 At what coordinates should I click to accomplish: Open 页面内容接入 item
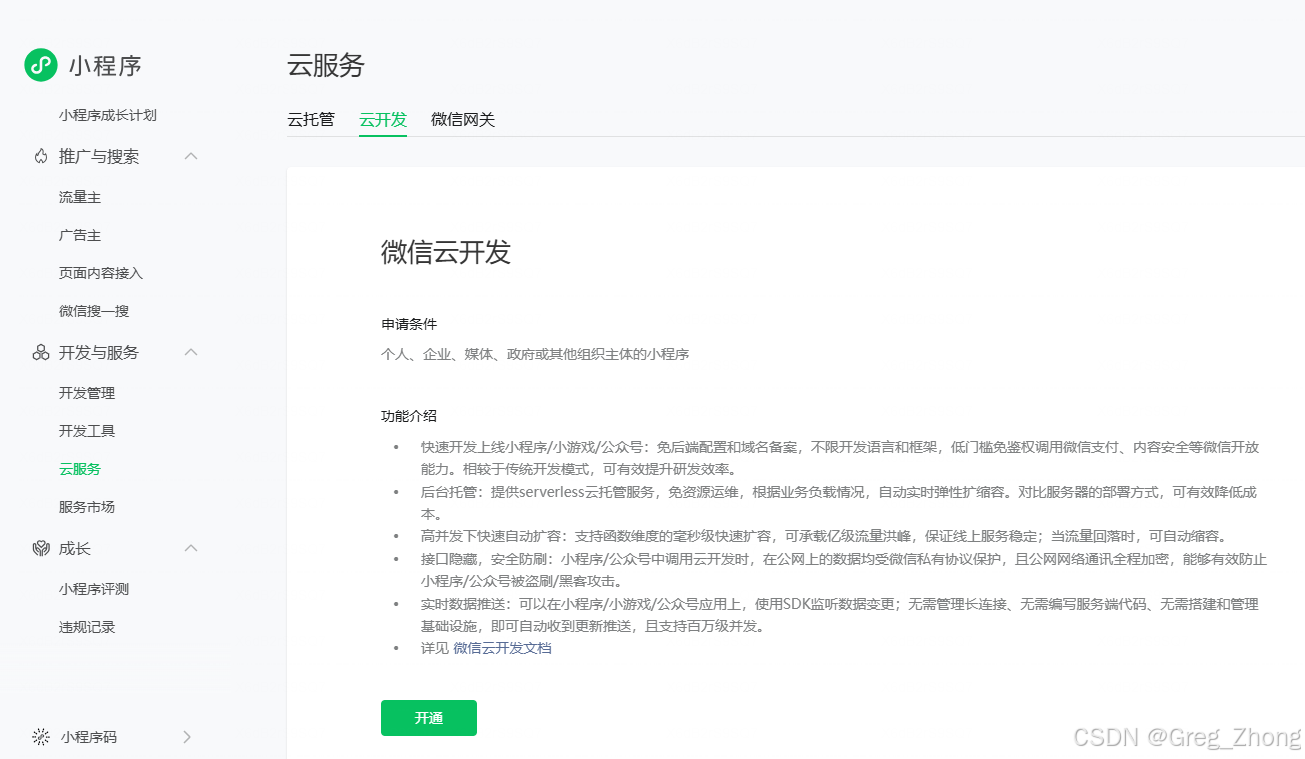[101, 273]
